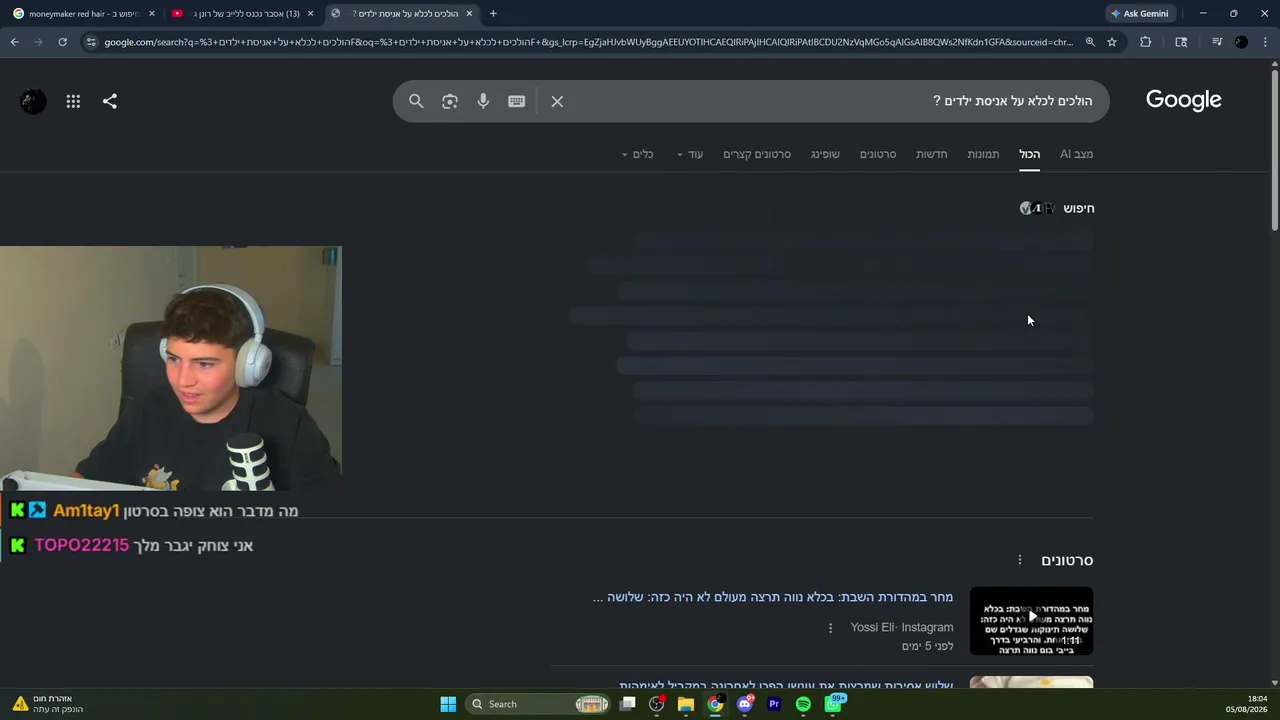The height and width of the screenshot is (720, 1280).
Task: Click the Ask Gemini button
Action: tap(1140, 14)
